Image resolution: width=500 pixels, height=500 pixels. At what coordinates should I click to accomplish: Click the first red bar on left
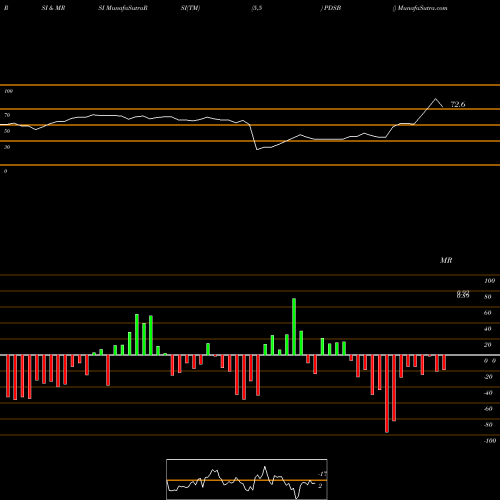[x=8, y=376]
